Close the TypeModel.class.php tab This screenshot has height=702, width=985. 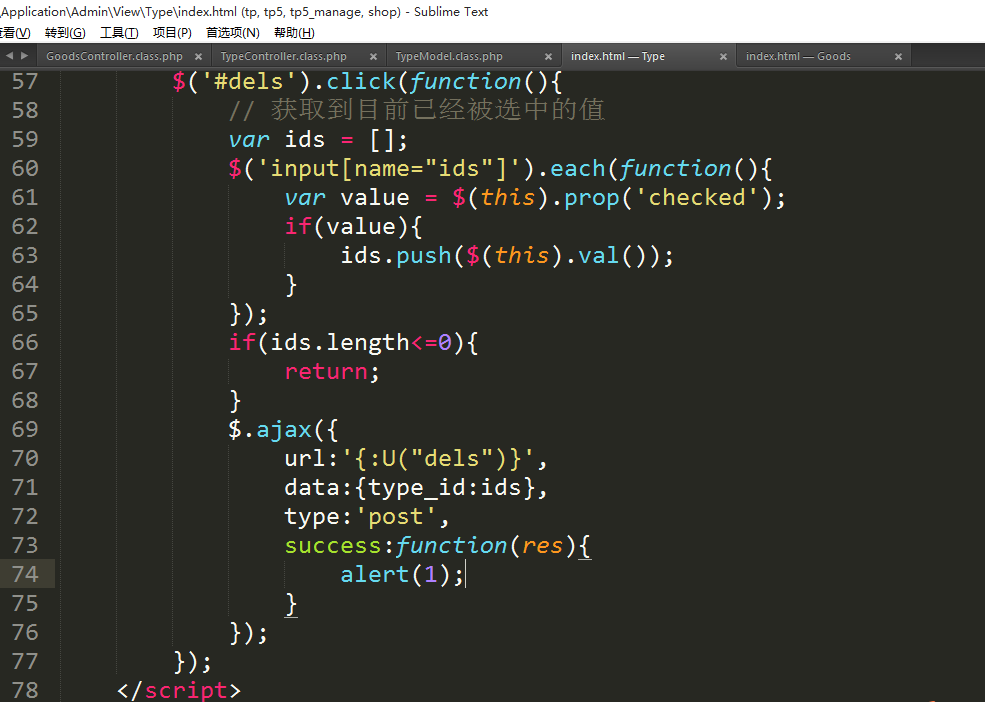[x=548, y=57]
